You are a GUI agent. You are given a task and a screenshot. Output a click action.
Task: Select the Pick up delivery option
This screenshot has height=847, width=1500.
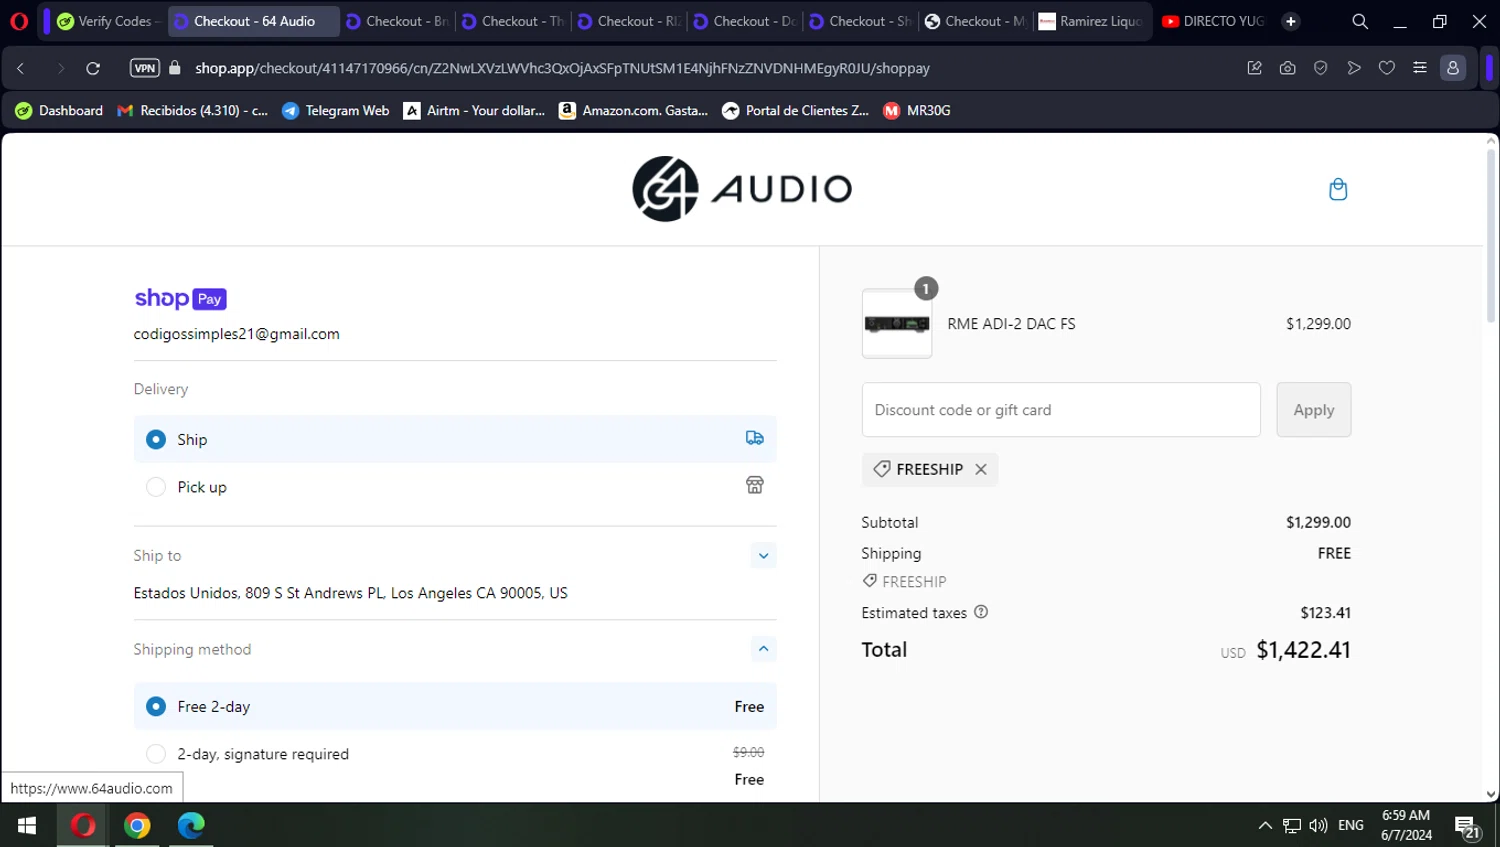coord(455,487)
